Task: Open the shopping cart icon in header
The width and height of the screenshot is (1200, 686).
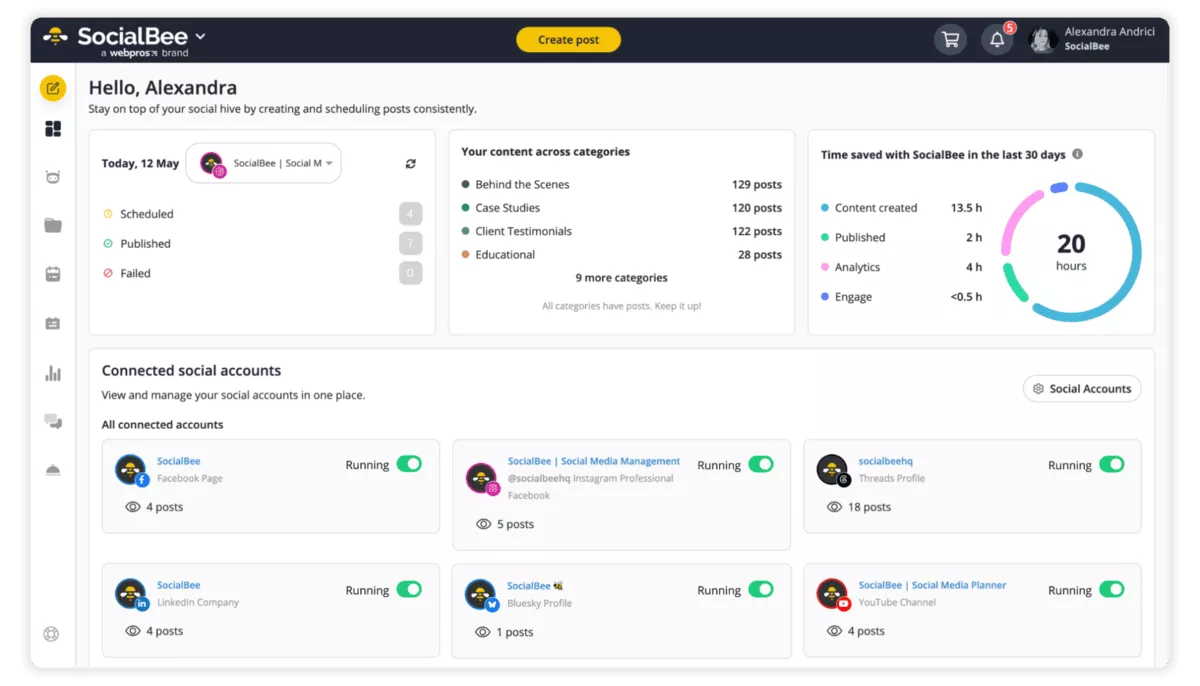Action: pos(950,40)
